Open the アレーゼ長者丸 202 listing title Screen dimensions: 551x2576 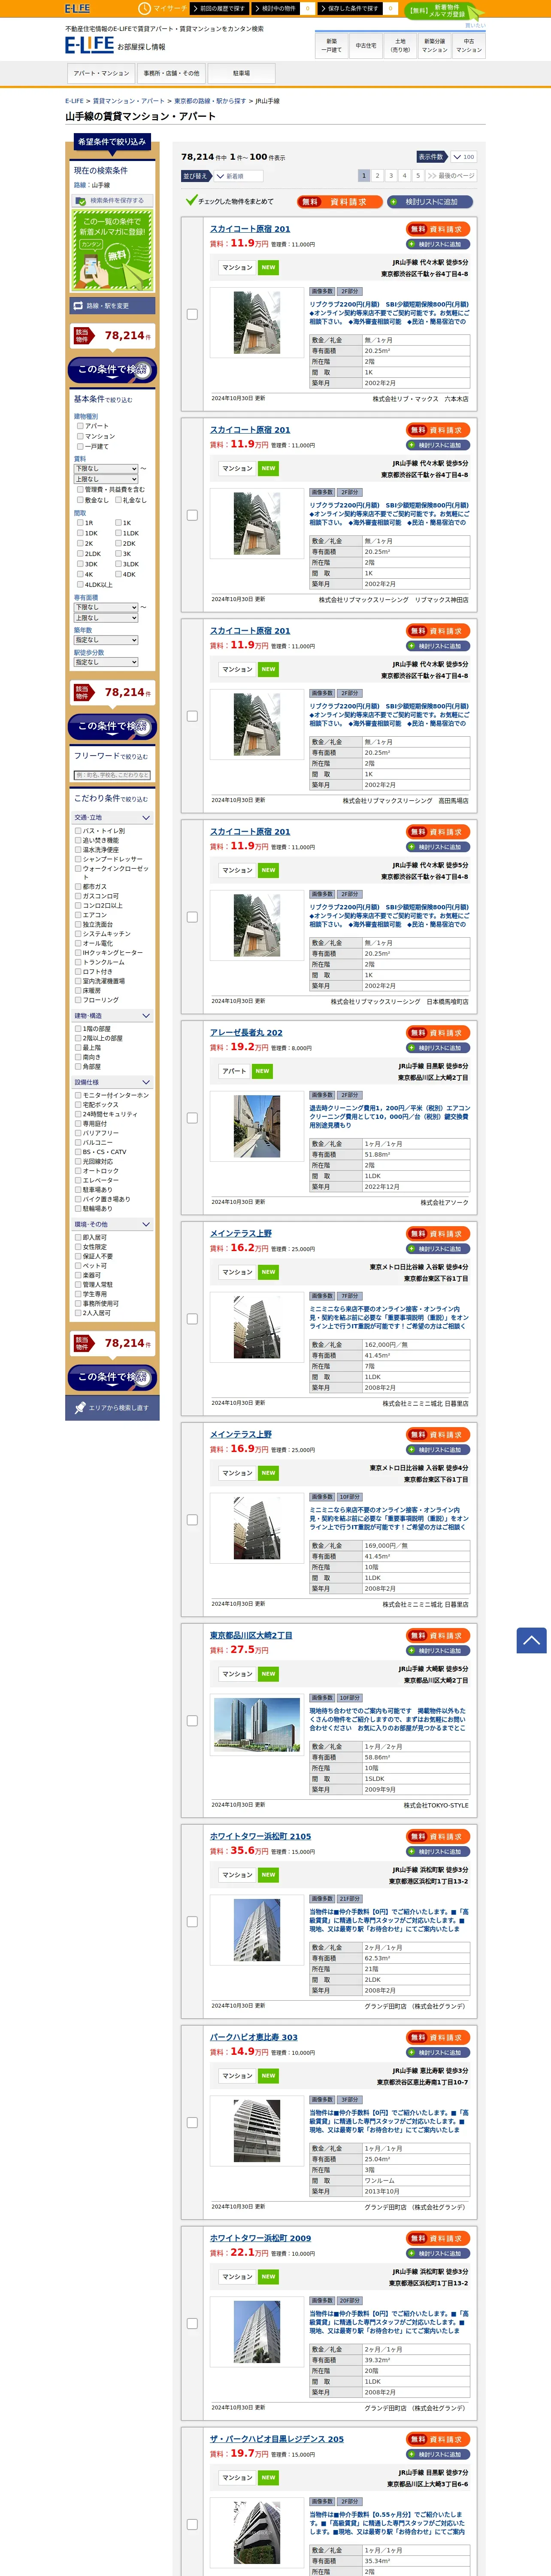point(246,1033)
